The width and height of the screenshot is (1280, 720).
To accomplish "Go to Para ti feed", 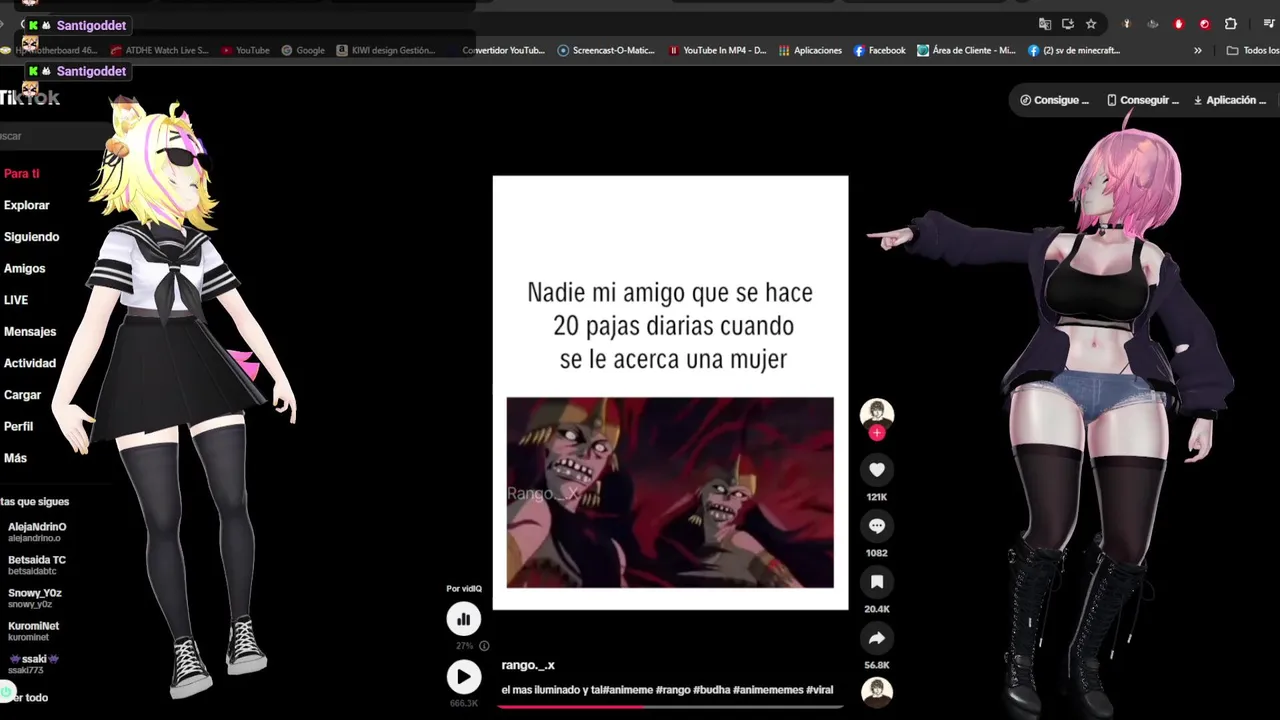I will 22,174.
